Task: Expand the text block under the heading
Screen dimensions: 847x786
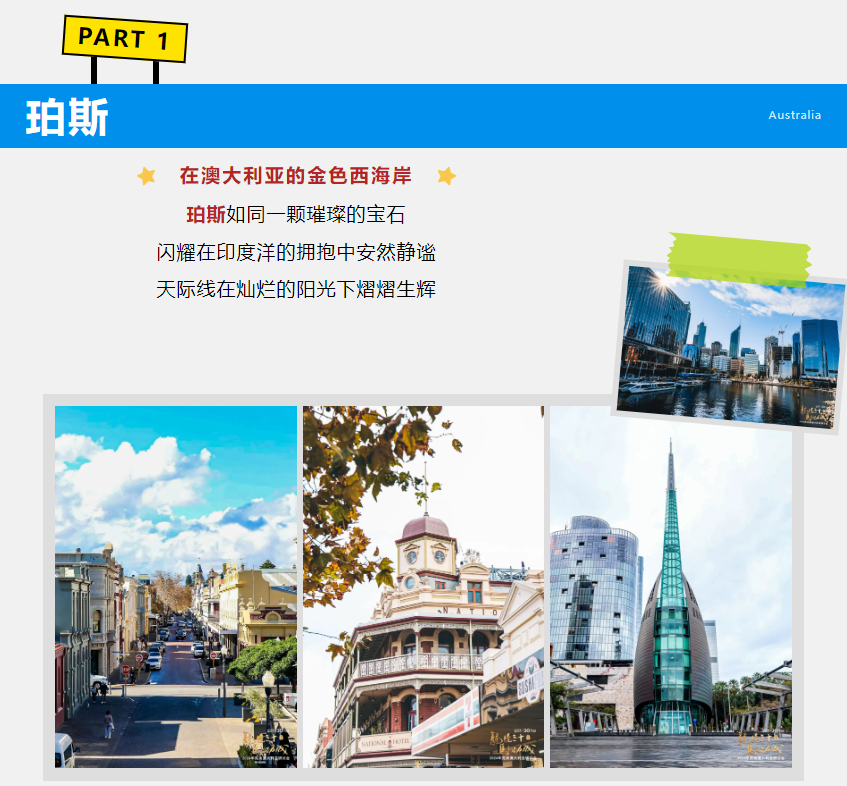Action: 295,248
